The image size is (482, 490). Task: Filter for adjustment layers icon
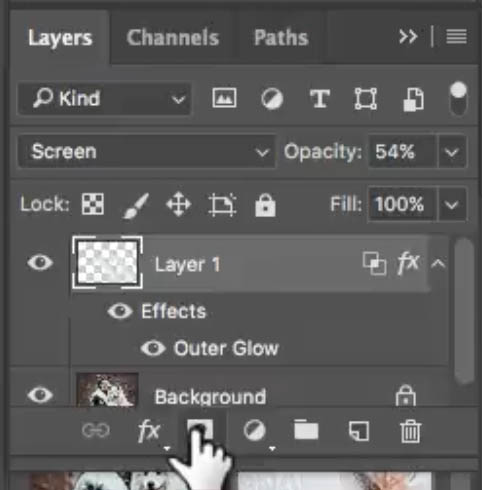pos(272,99)
